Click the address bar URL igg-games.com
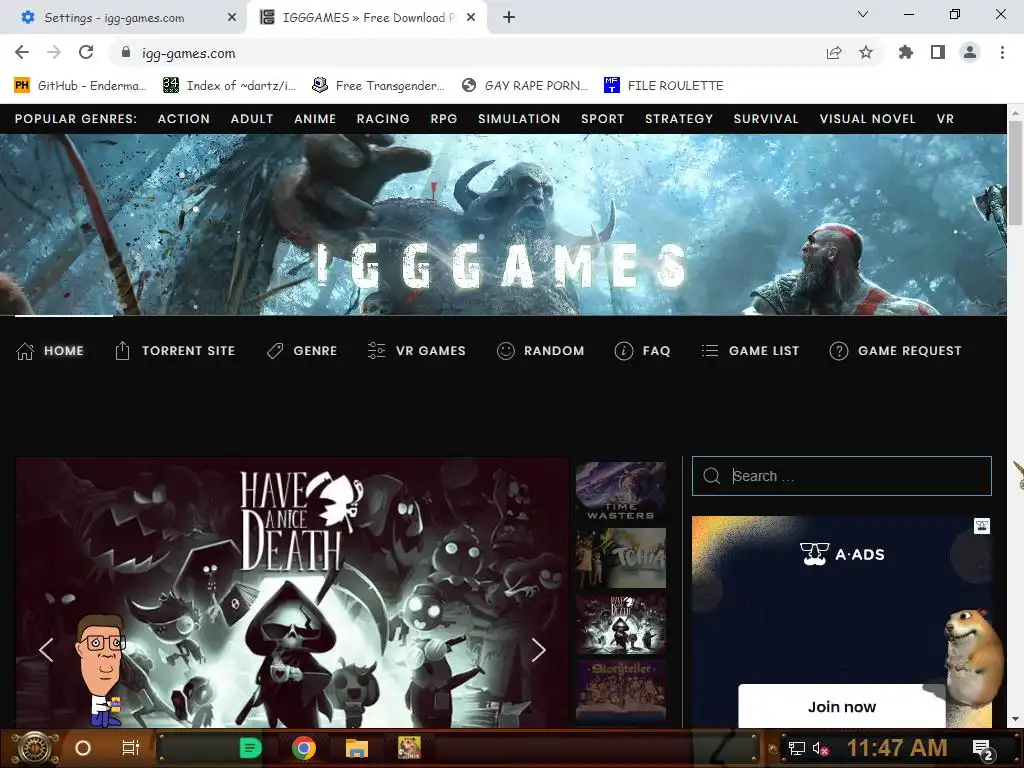The width and height of the screenshot is (1024, 768). point(189,54)
